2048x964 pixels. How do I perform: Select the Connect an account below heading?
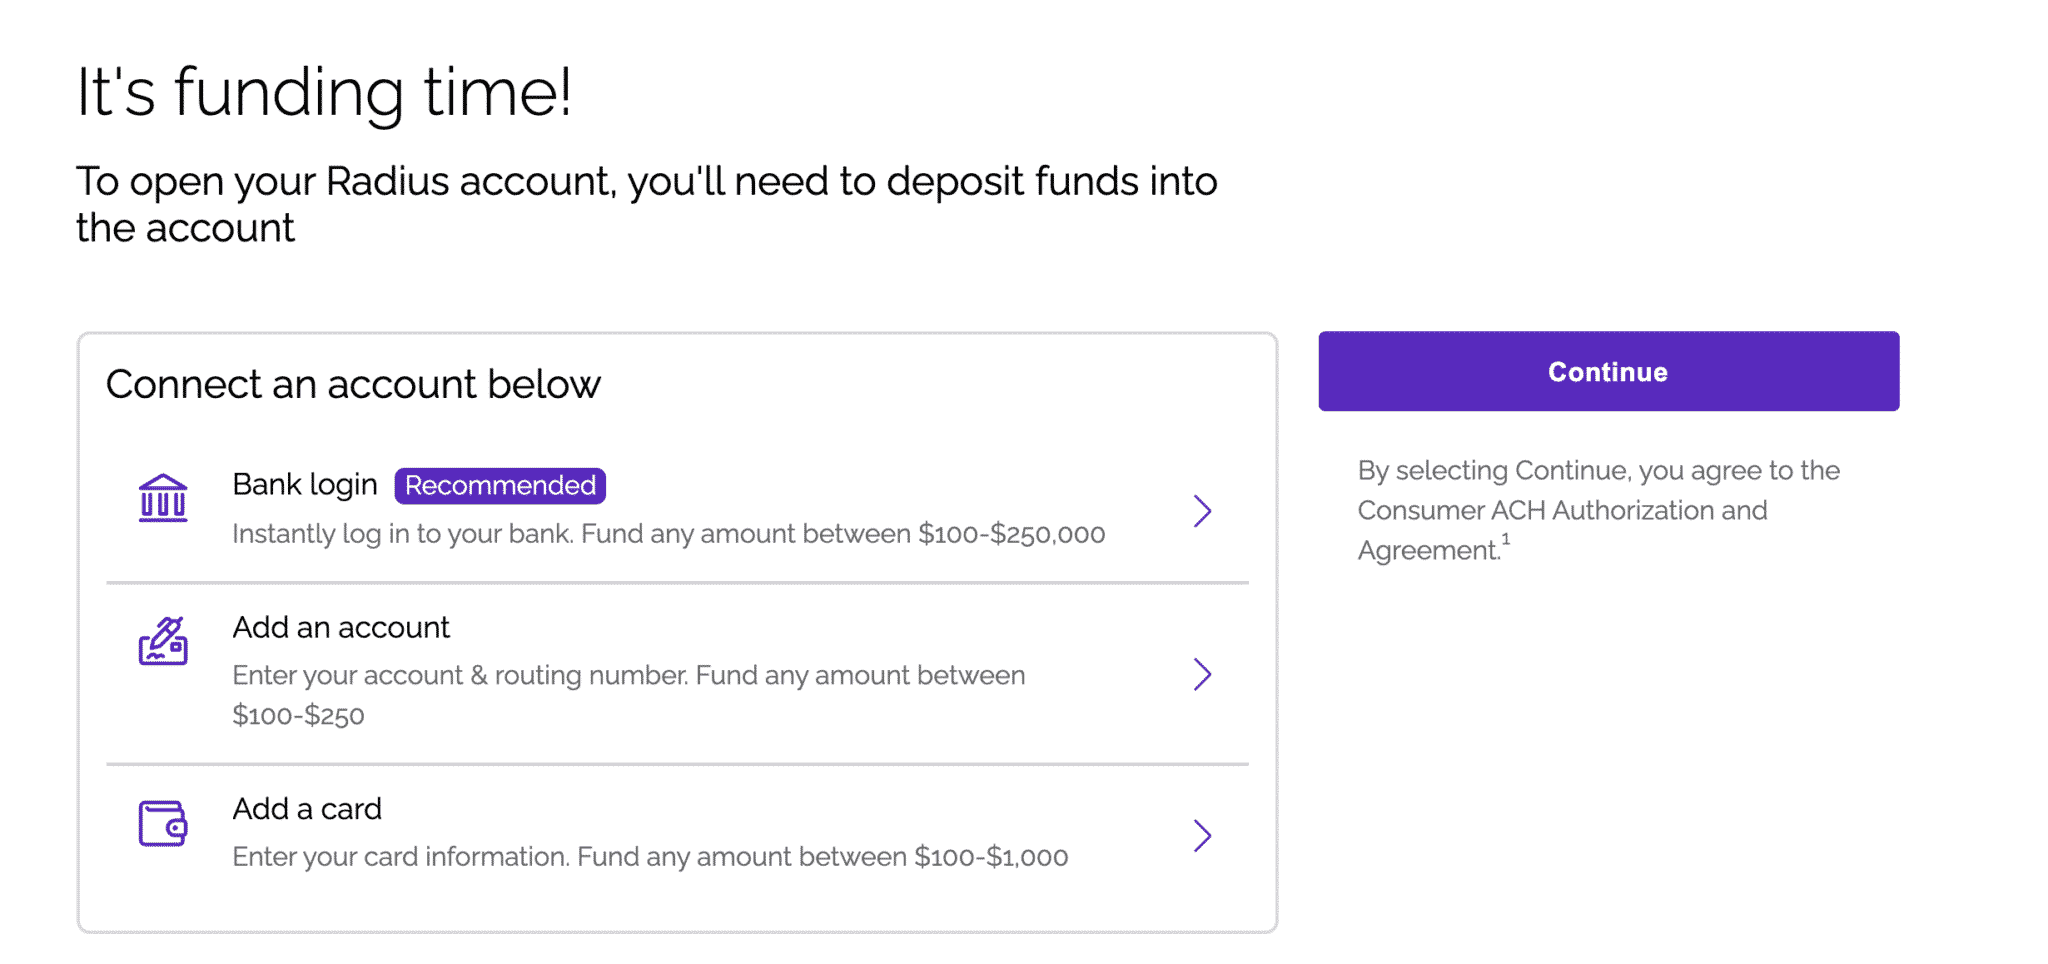pyautogui.click(x=354, y=384)
